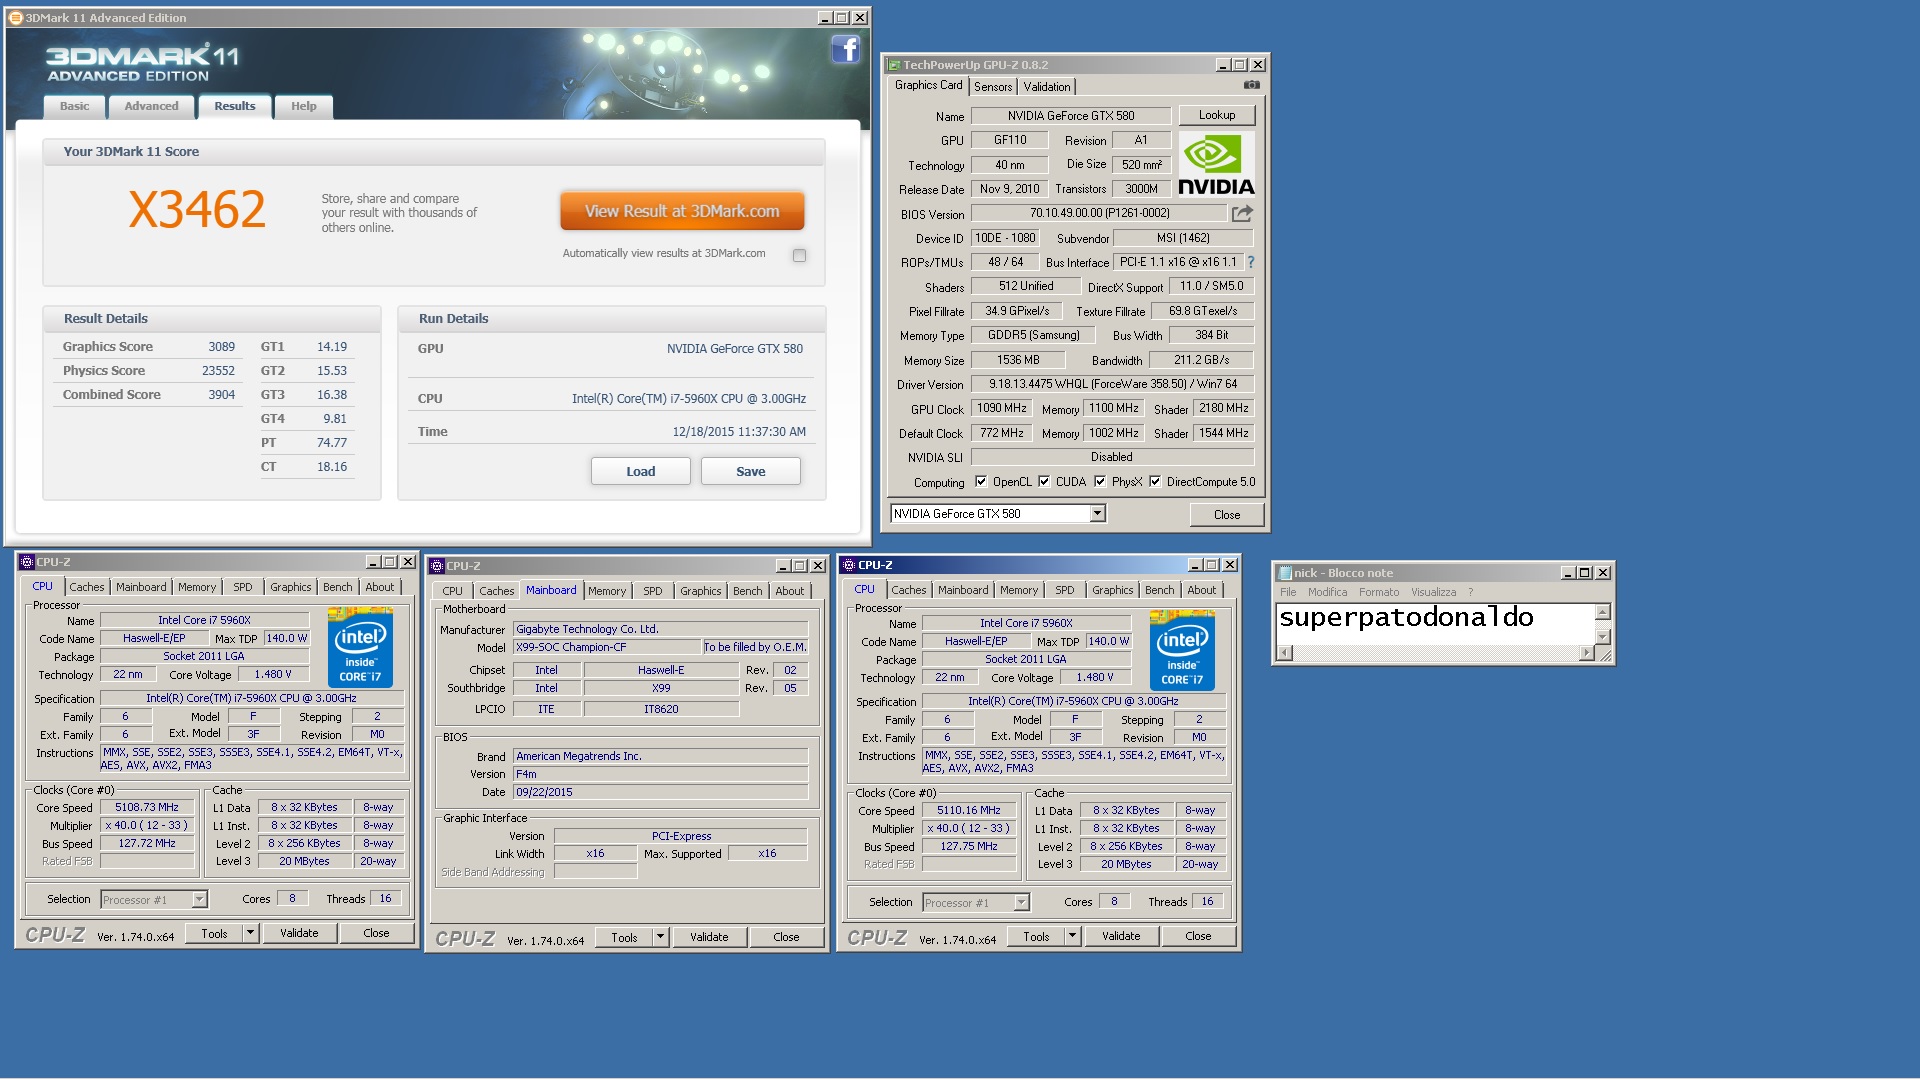Toggle automatically view results at 3DMark.com checkbox
Image resolution: width=1920 pixels, height=1080 pixels.
pyautogui.click(x=799, y=255)
